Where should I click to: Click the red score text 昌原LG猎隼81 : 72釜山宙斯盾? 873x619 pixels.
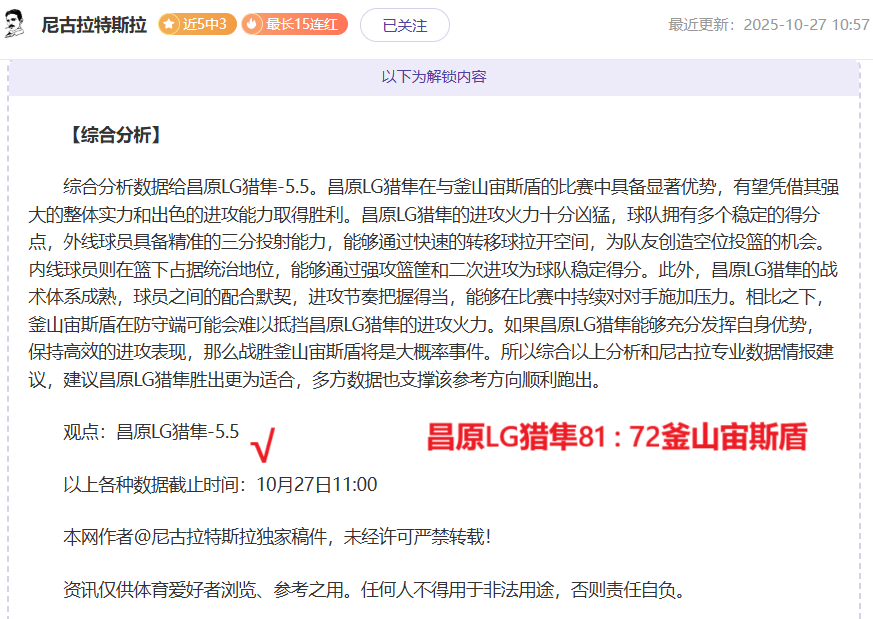click(x=616, y=437)
